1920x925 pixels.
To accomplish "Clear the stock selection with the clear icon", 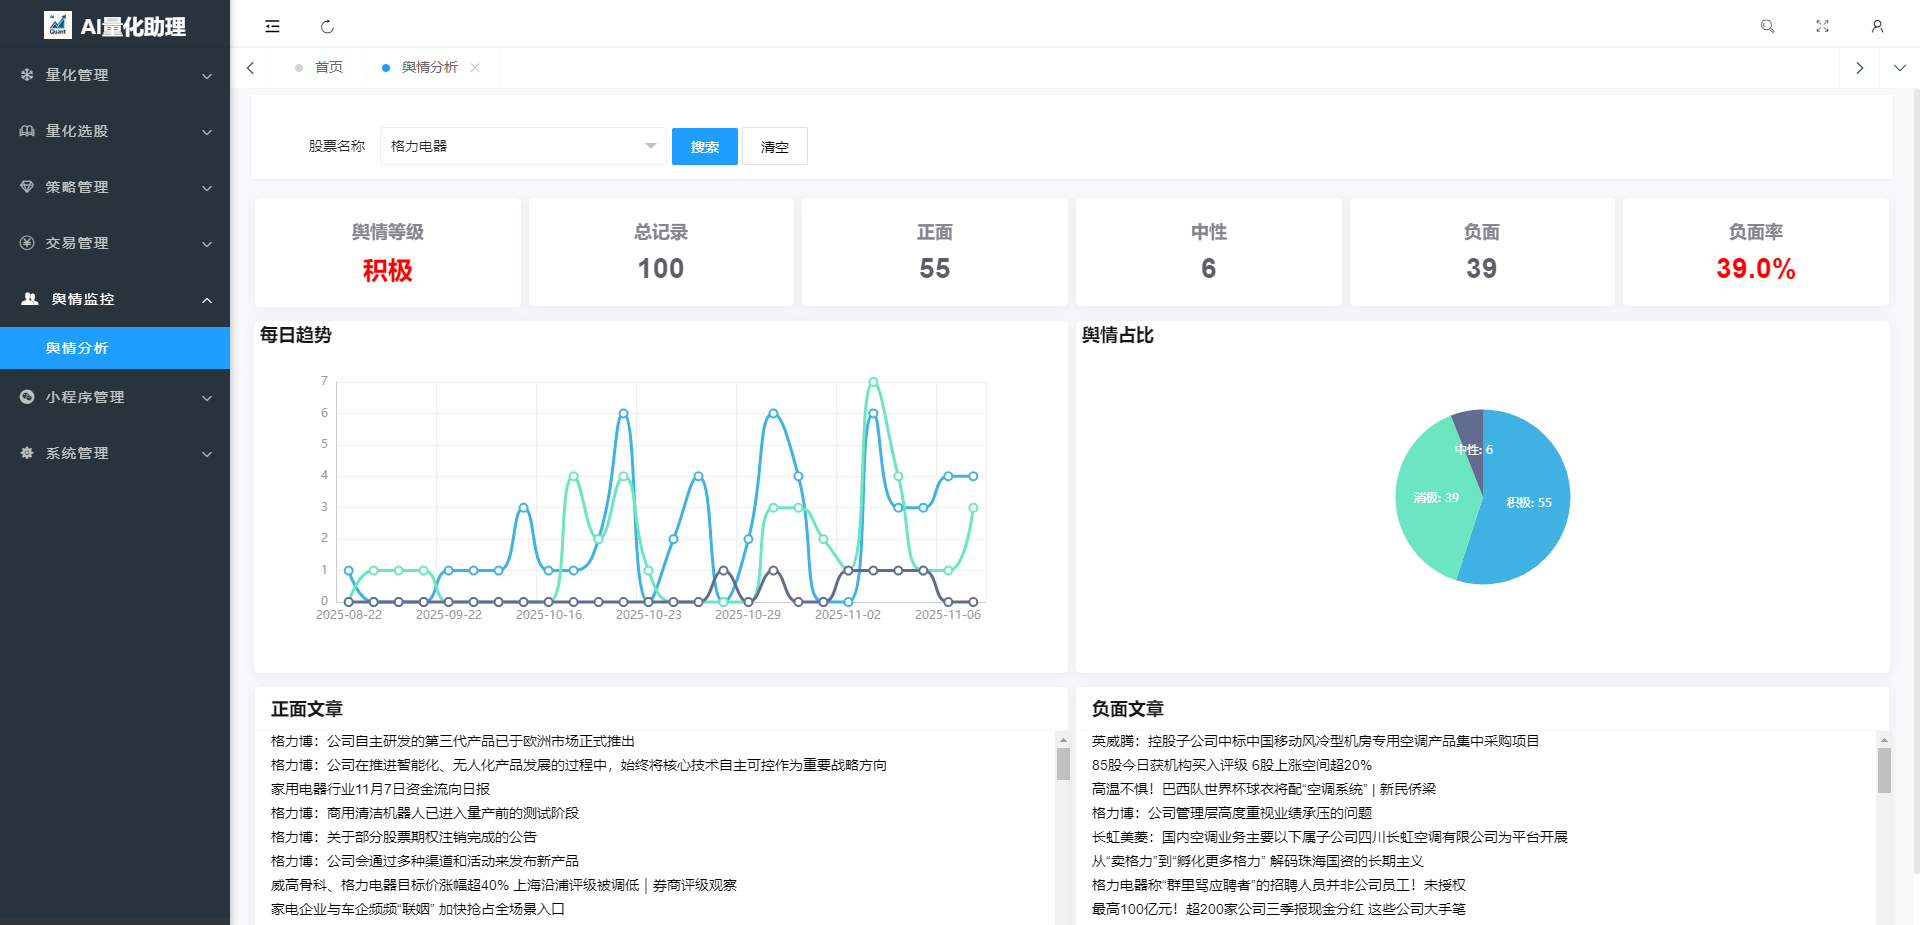I will (651, 146).
